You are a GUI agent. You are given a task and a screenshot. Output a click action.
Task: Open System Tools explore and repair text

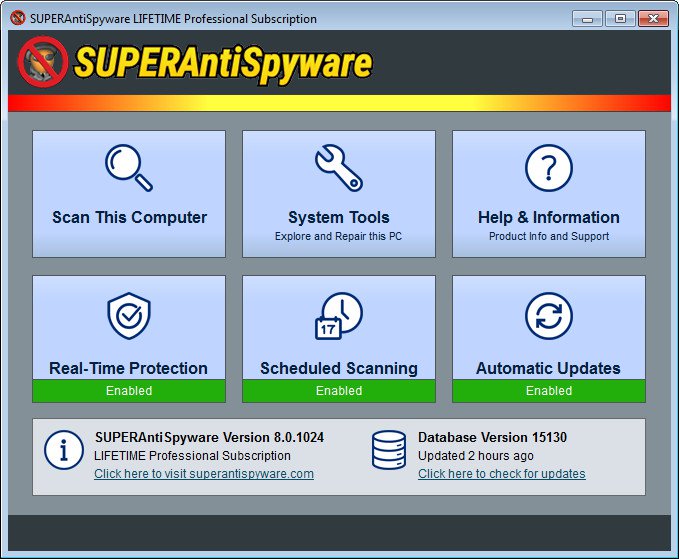coord(339,237)
